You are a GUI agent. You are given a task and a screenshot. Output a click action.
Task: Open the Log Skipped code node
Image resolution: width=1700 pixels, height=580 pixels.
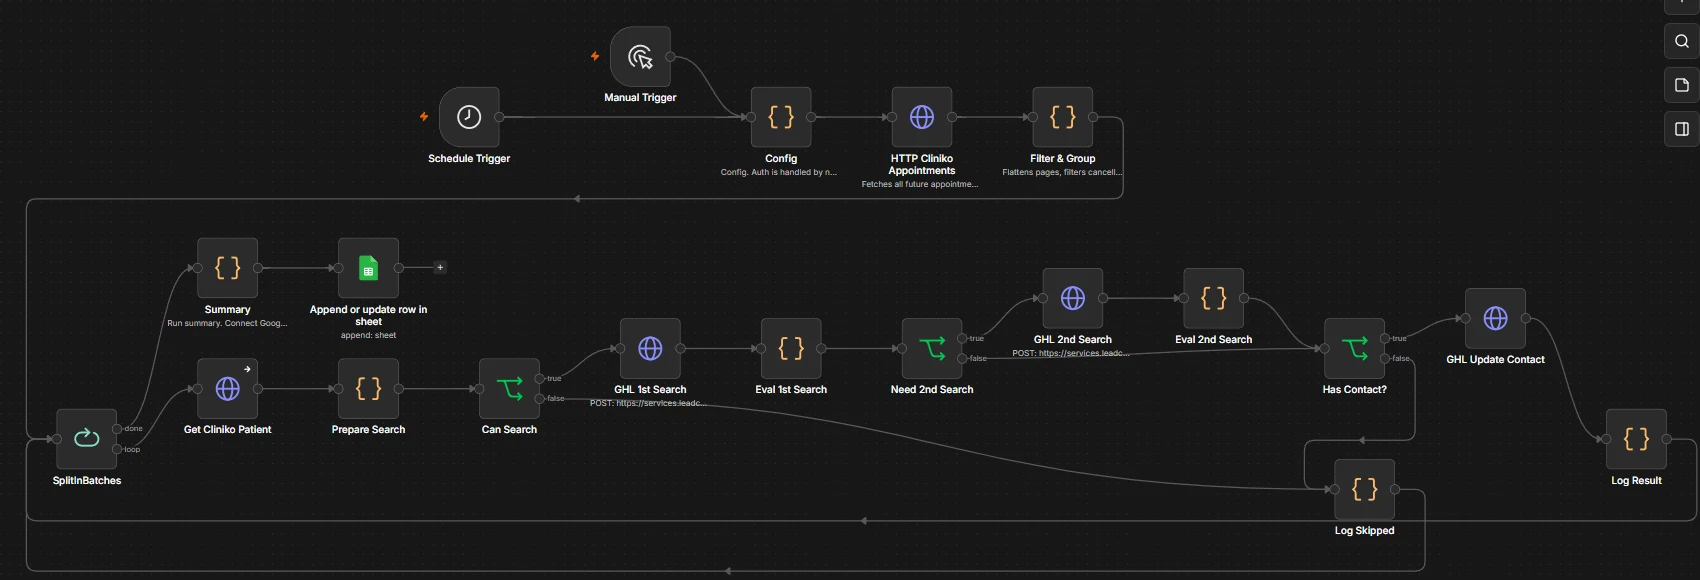pyautogui.click(x=1364, y=489)
